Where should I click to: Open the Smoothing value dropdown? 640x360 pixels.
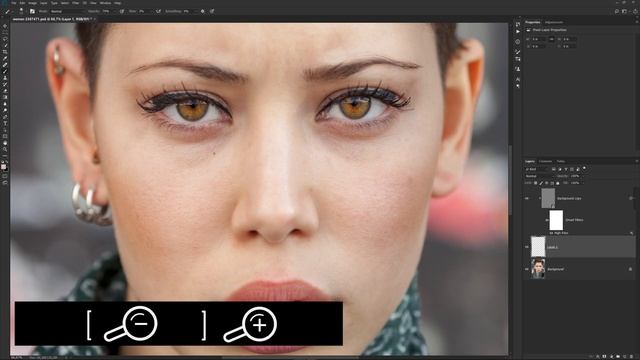196,11
